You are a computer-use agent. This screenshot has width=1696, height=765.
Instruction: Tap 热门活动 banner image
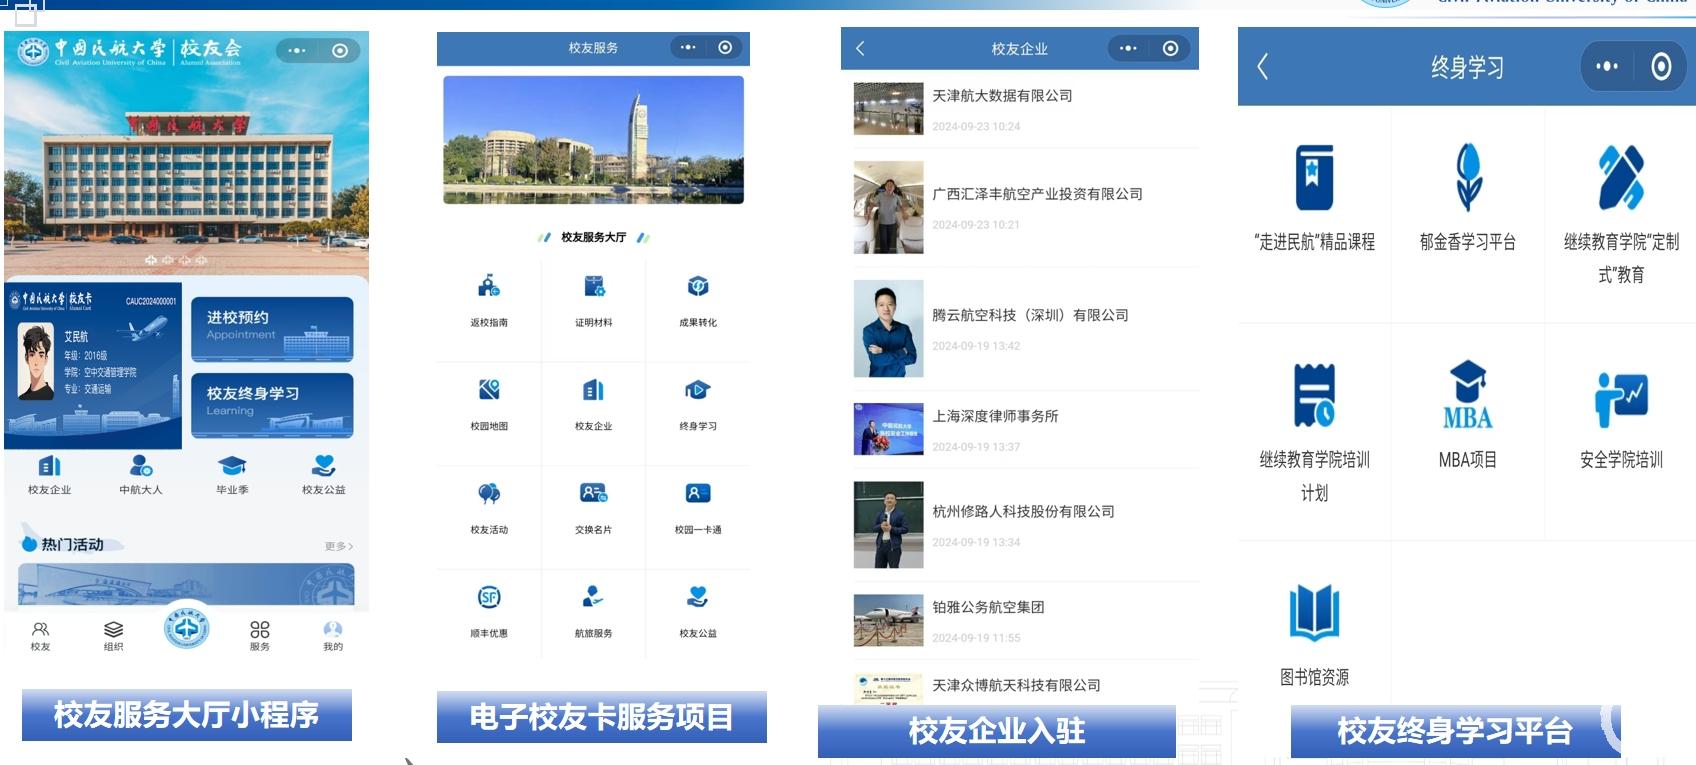point(186,584)
